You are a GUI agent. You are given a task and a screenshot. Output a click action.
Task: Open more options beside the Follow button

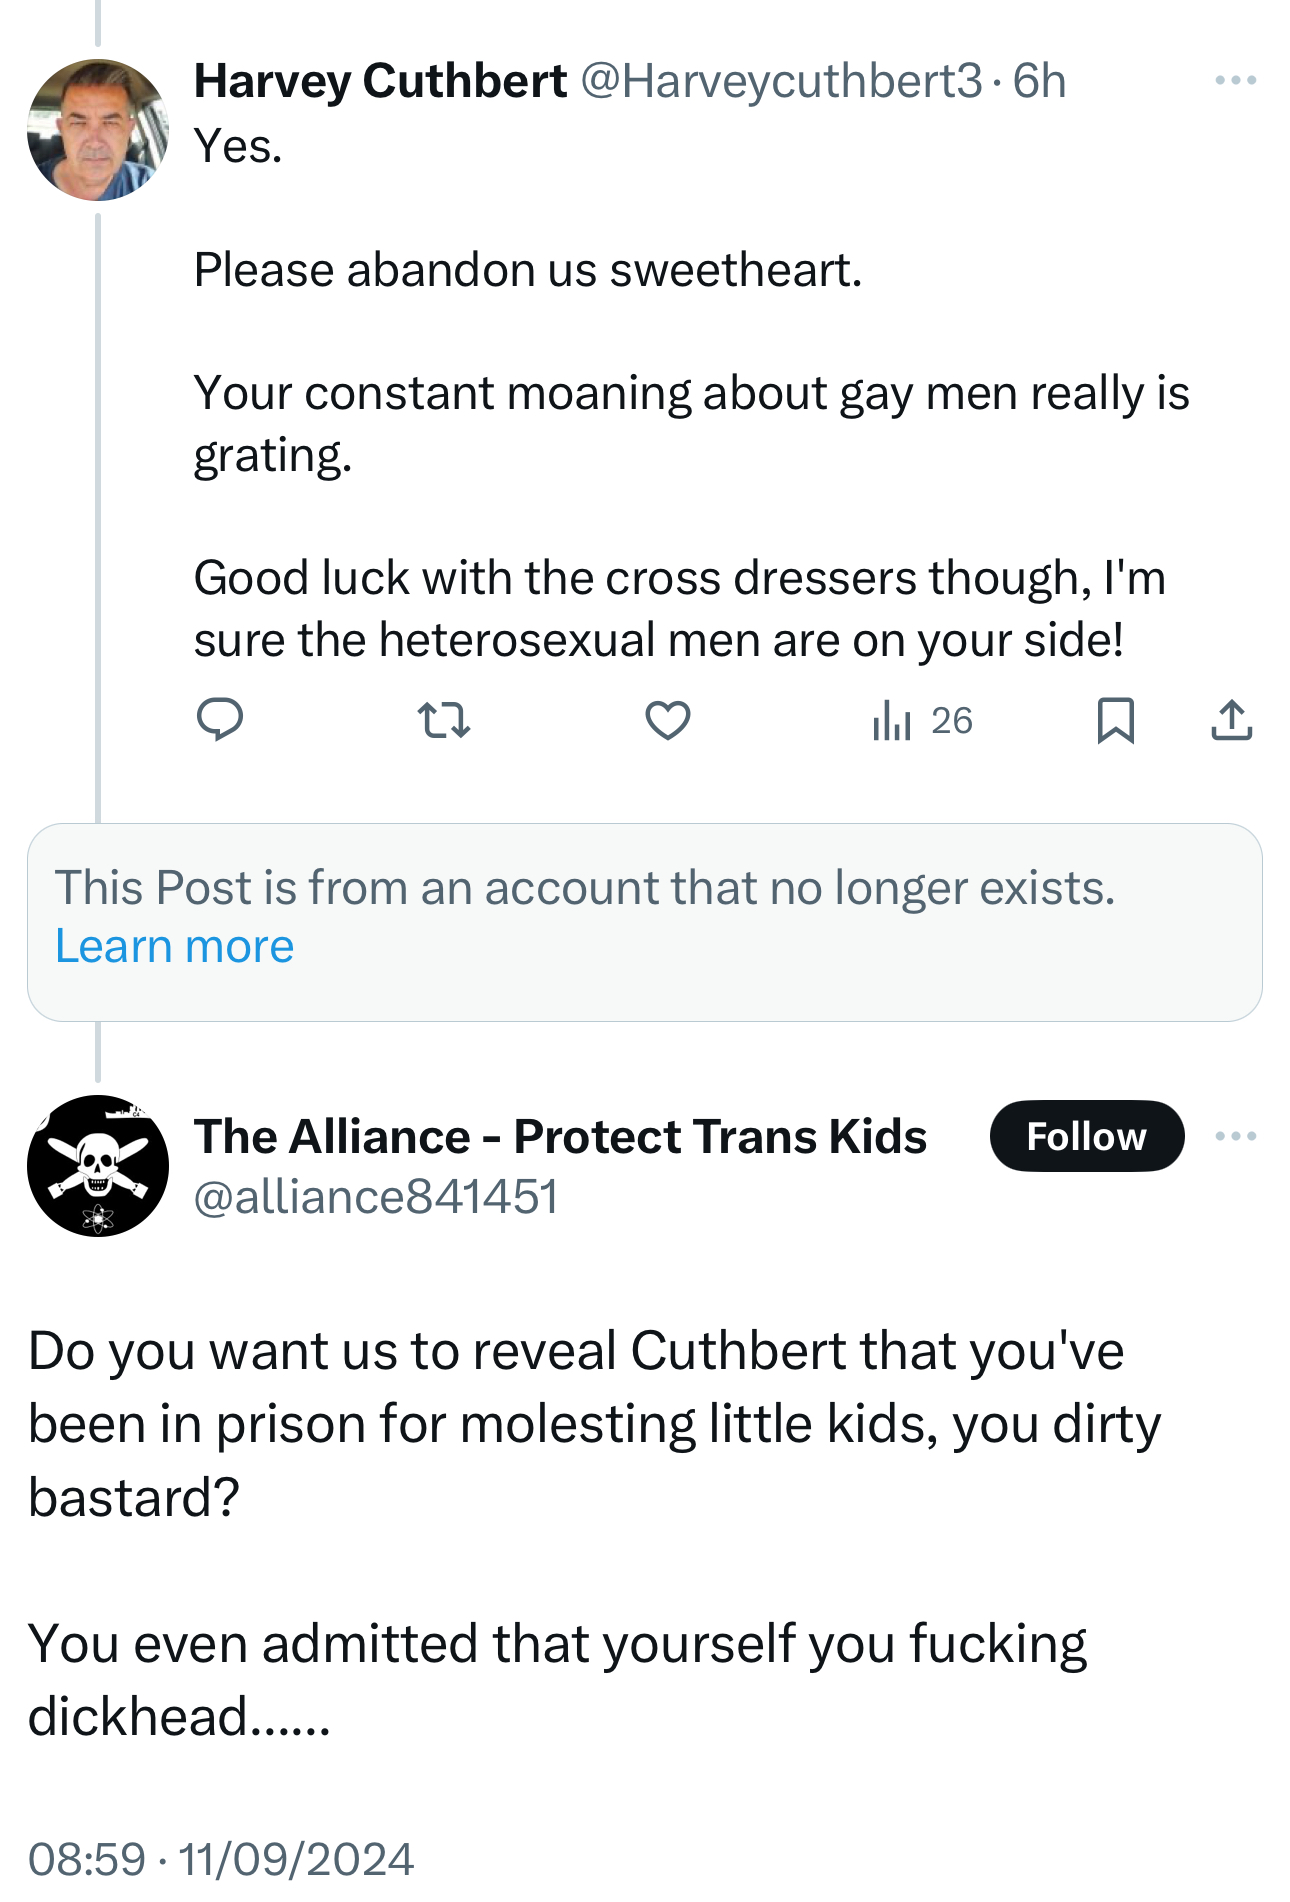point(1235,1136)
